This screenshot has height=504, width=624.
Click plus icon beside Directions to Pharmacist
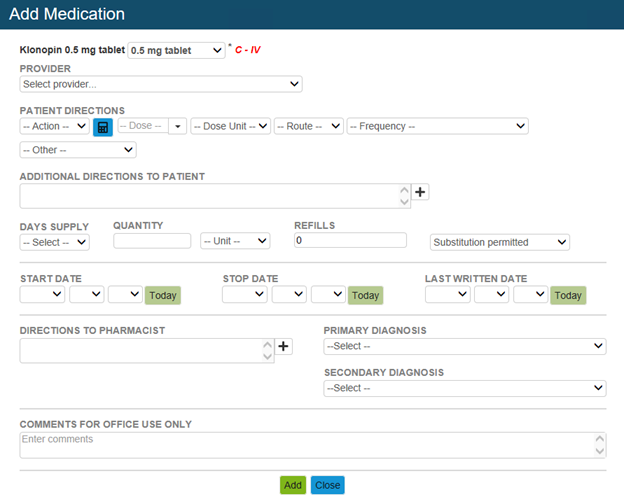[284, 346]
